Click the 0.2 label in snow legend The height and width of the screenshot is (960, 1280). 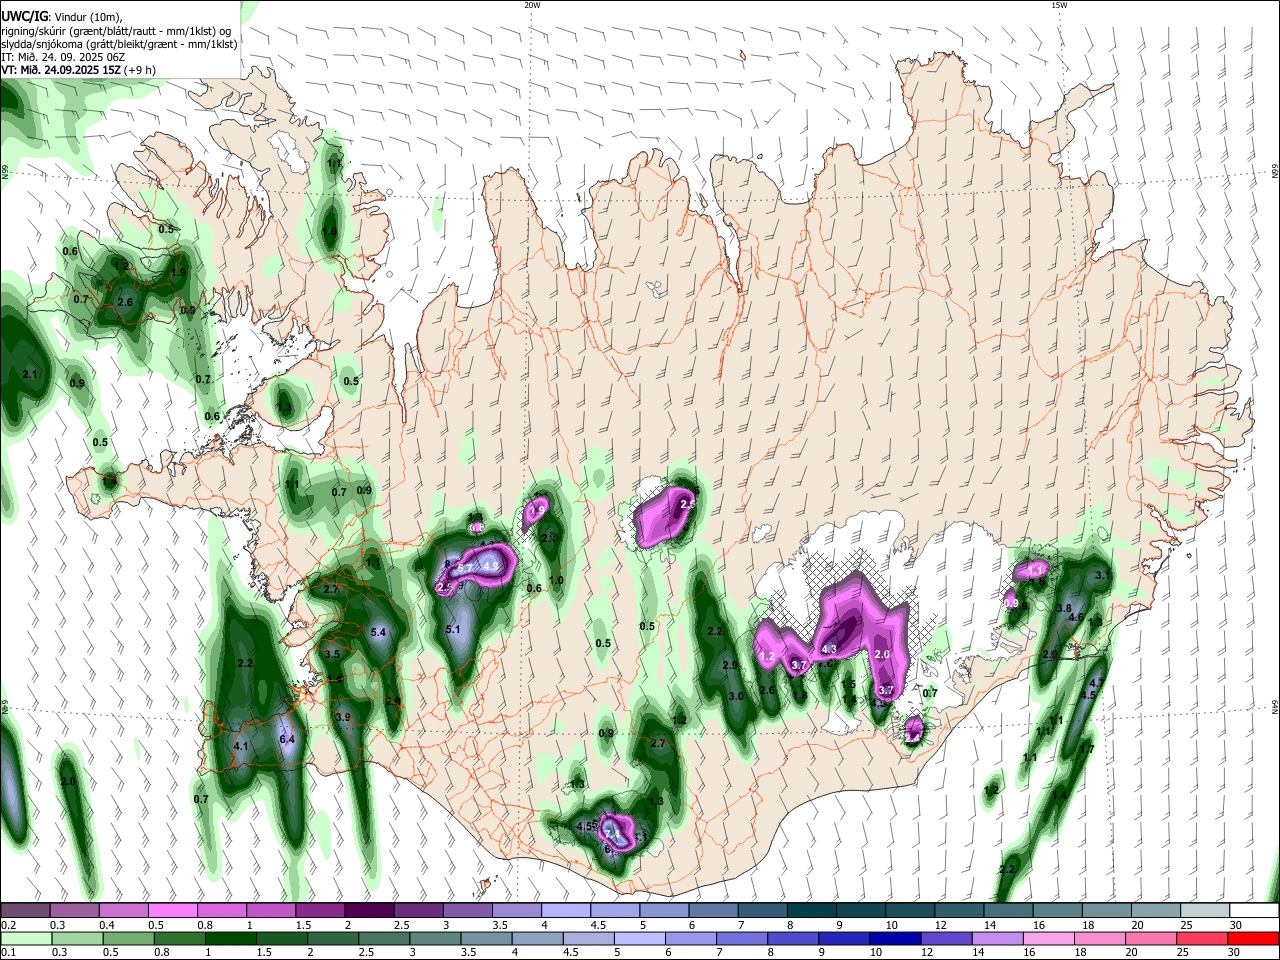[8, 926]
